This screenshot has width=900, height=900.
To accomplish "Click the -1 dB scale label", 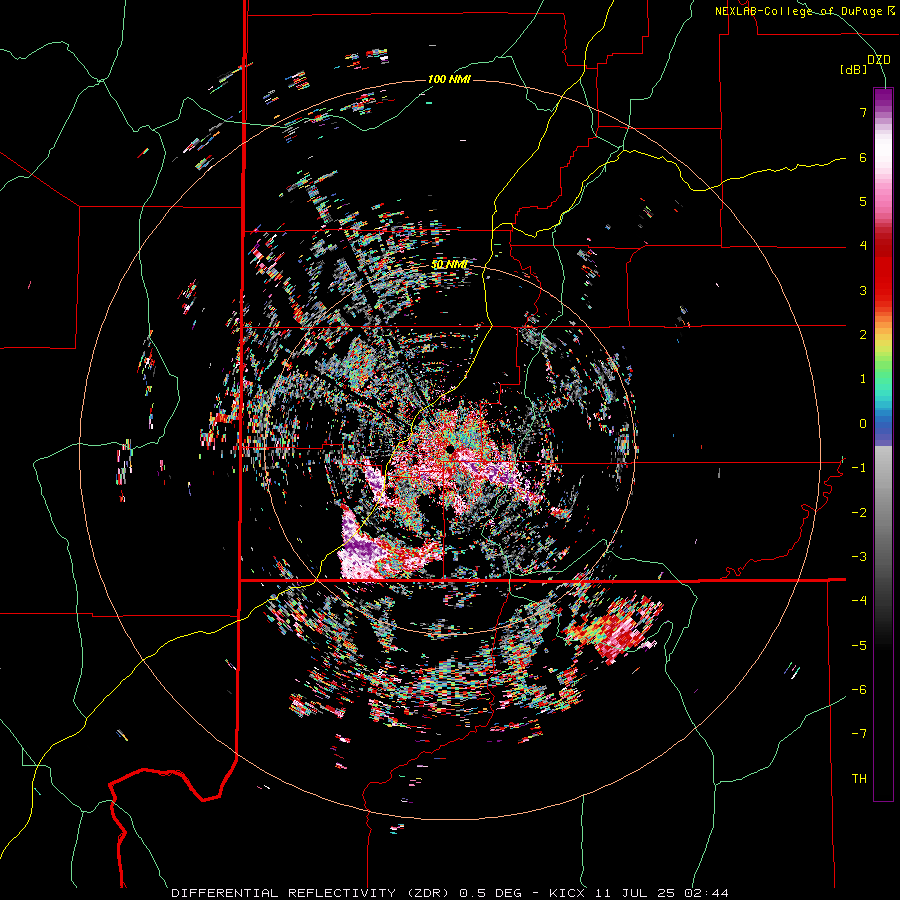I will (859, 468).
